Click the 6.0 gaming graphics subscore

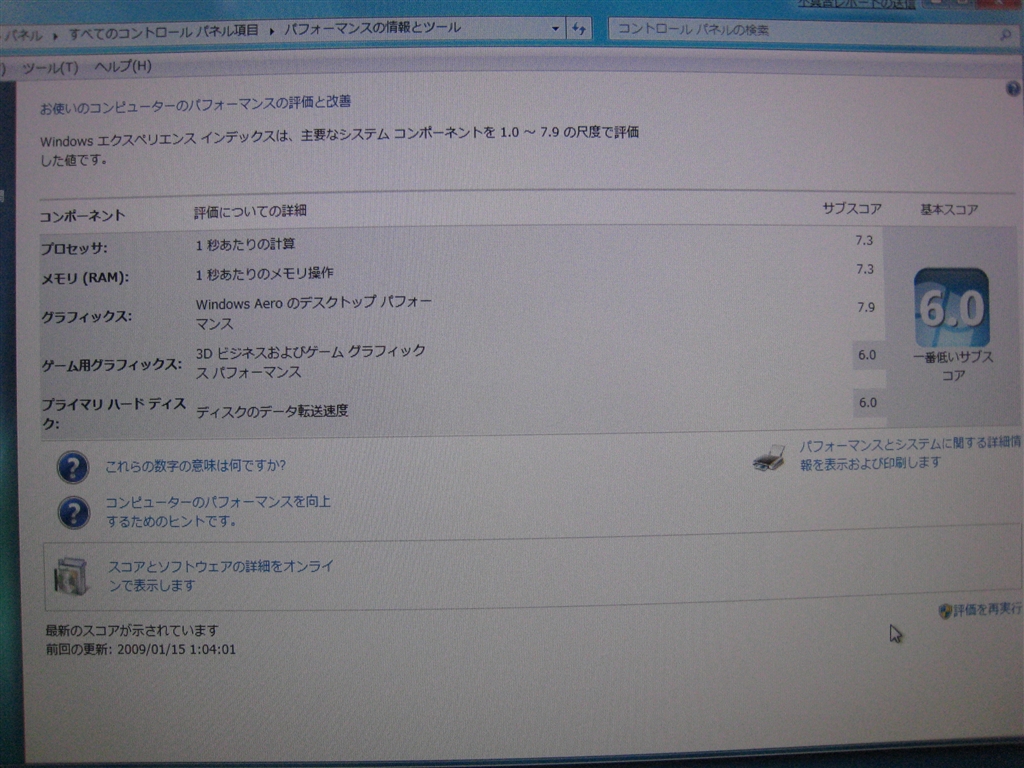[x=867, y=355]
